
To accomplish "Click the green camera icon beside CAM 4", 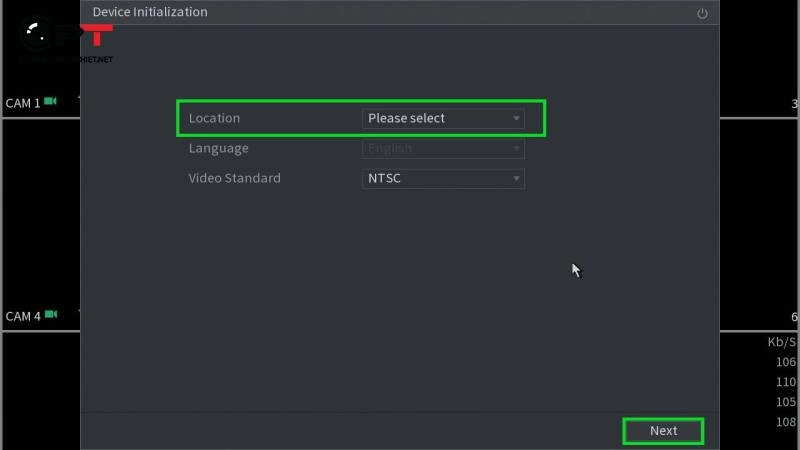I will pyautogui.click(x=50, y=315).
